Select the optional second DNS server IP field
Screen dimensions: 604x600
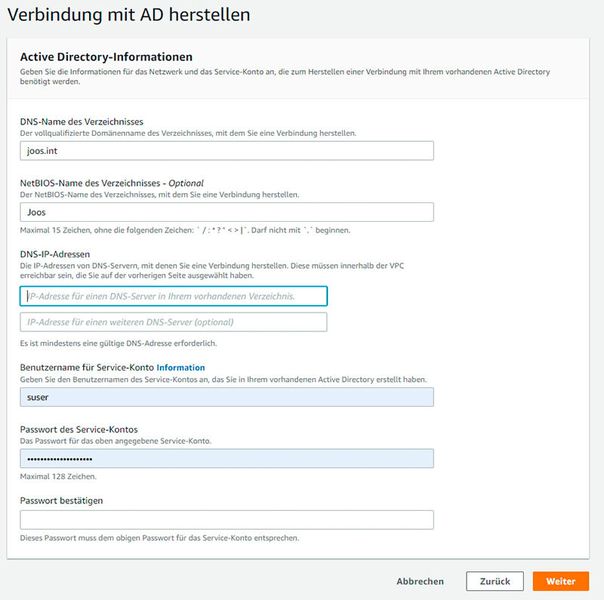[x=173, y=322]
